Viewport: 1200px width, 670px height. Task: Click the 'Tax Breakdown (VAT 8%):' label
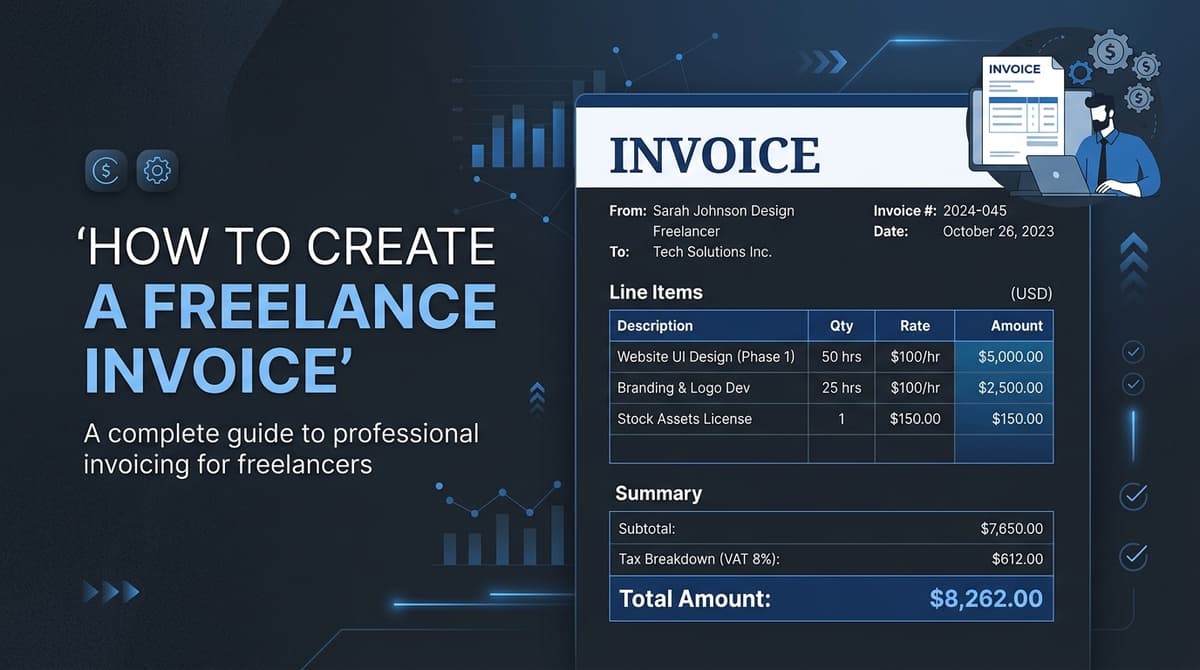pos(699,559)
